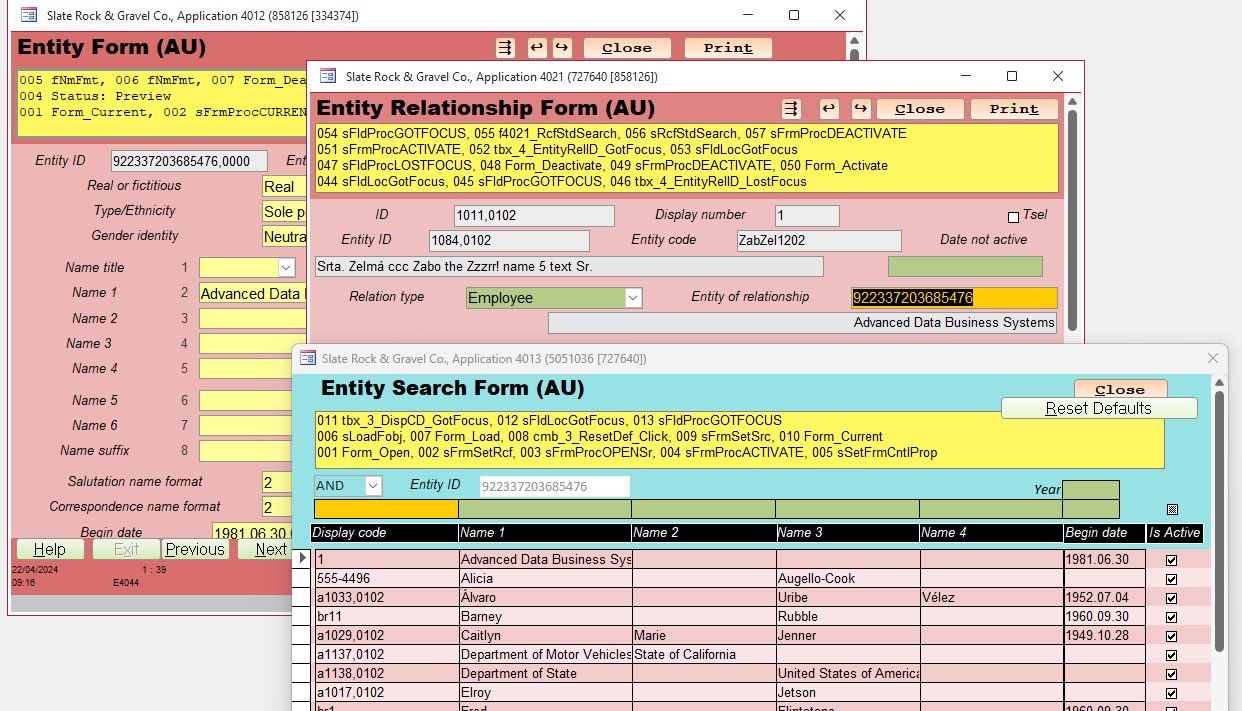Select the record selector arrow for first row
Viewport: 1242px width, 711px height.
point(303,560)
